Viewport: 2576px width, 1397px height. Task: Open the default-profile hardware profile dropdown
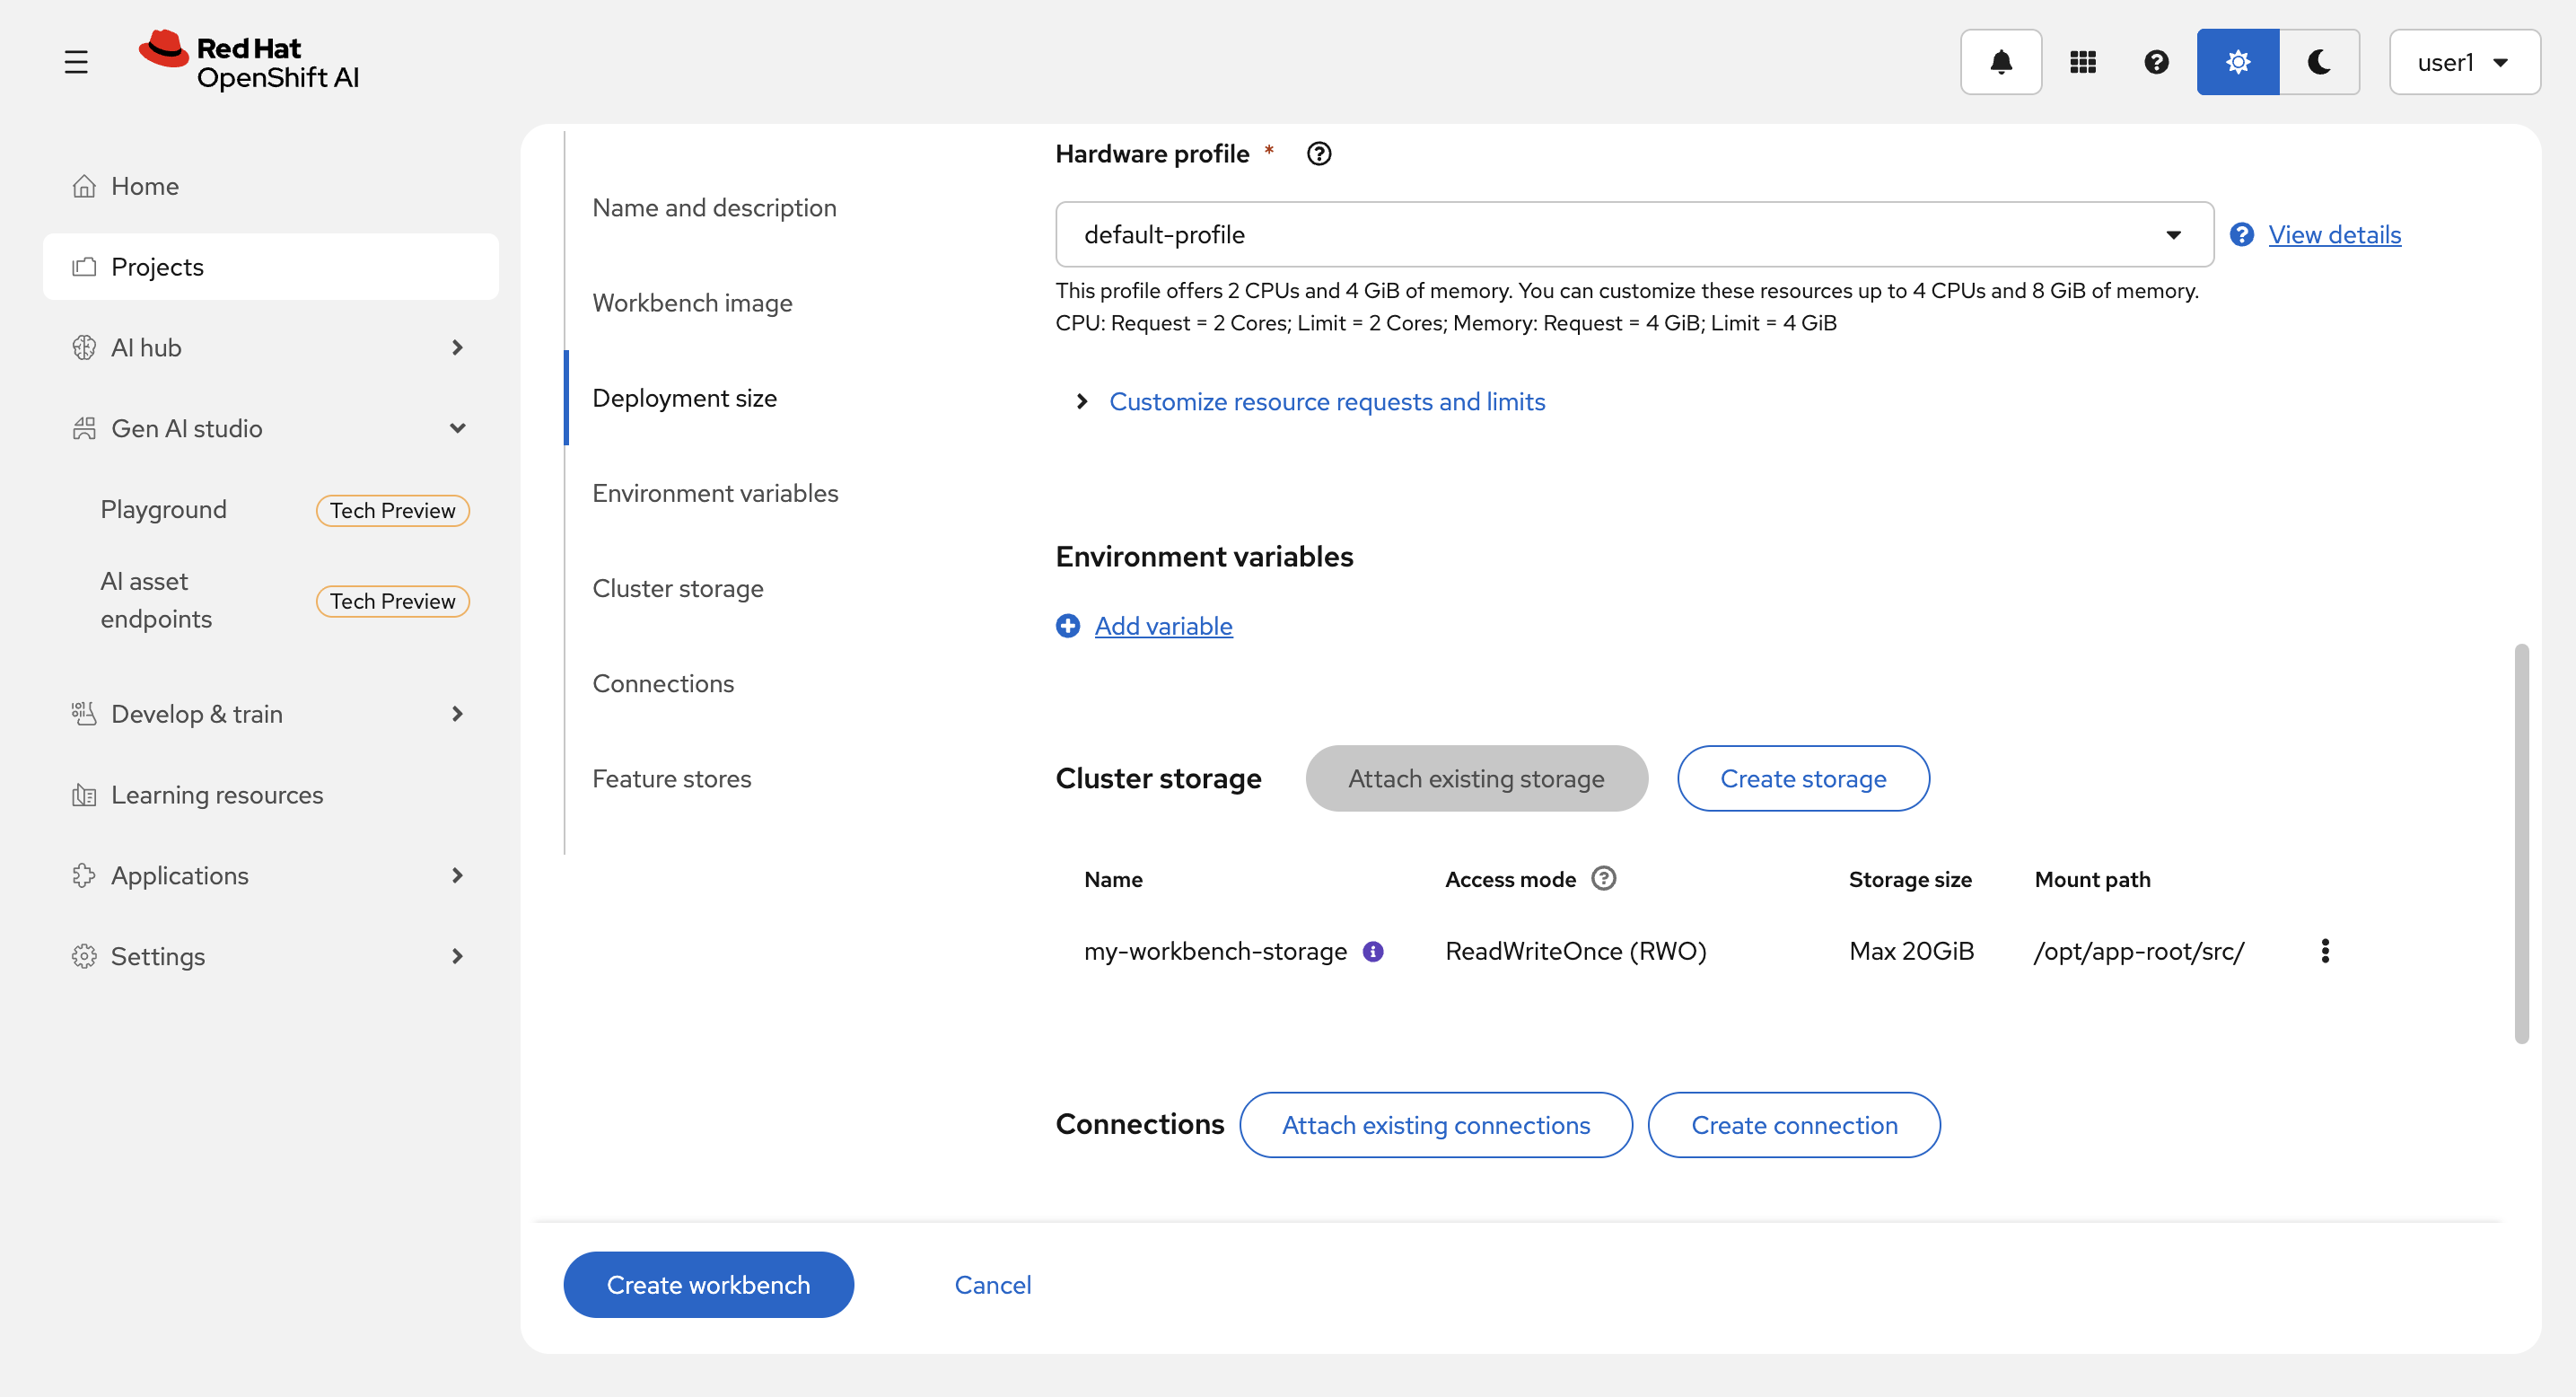tap(1634, 234)
